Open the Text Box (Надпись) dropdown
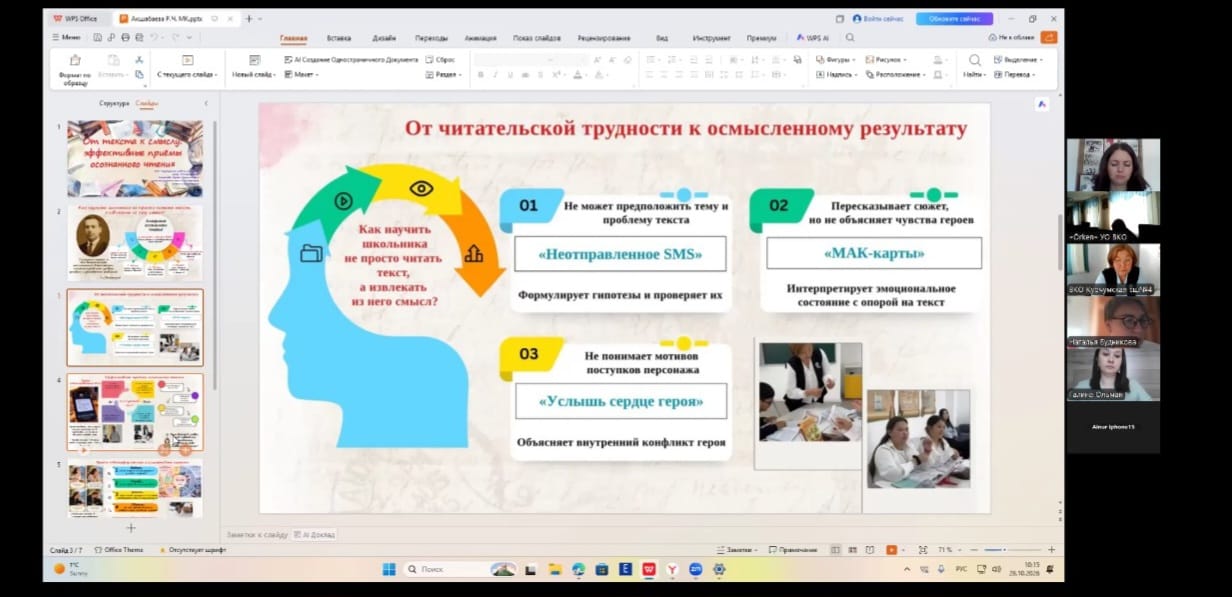Viewport: 1232px width, 597px height. pos(837,75)
